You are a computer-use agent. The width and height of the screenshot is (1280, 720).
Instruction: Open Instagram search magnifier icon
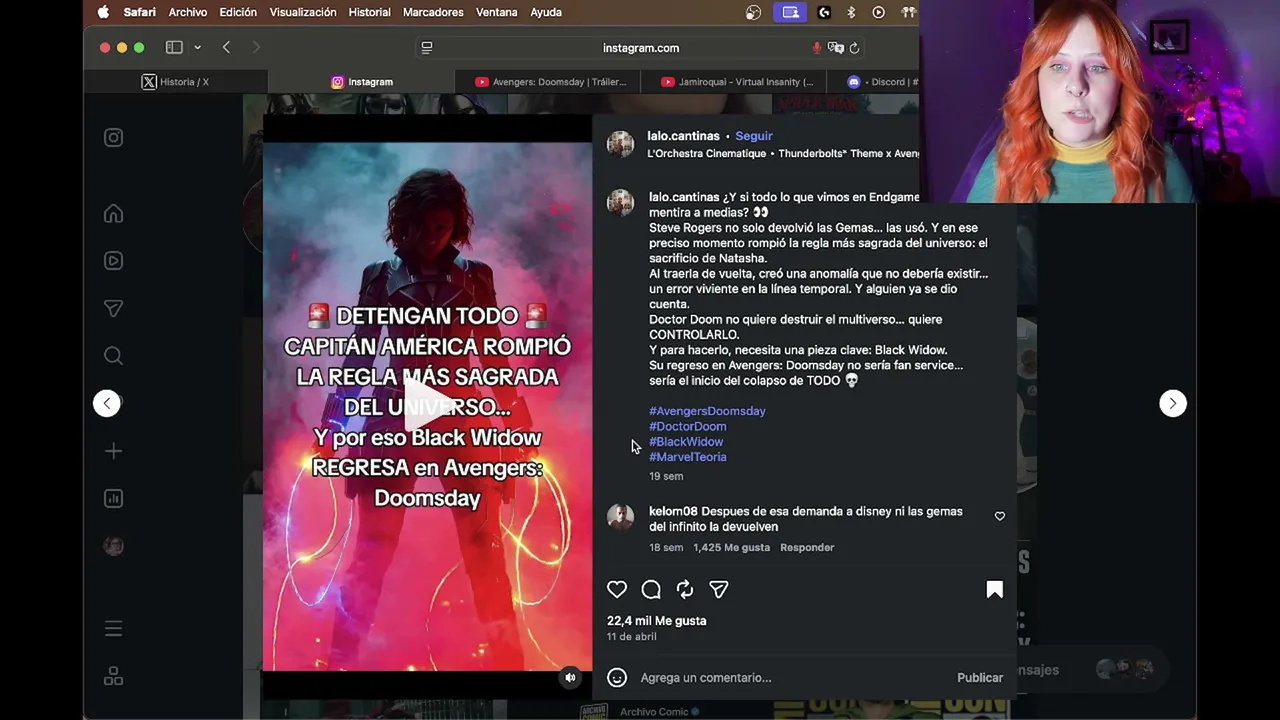[x=114, y=356]
